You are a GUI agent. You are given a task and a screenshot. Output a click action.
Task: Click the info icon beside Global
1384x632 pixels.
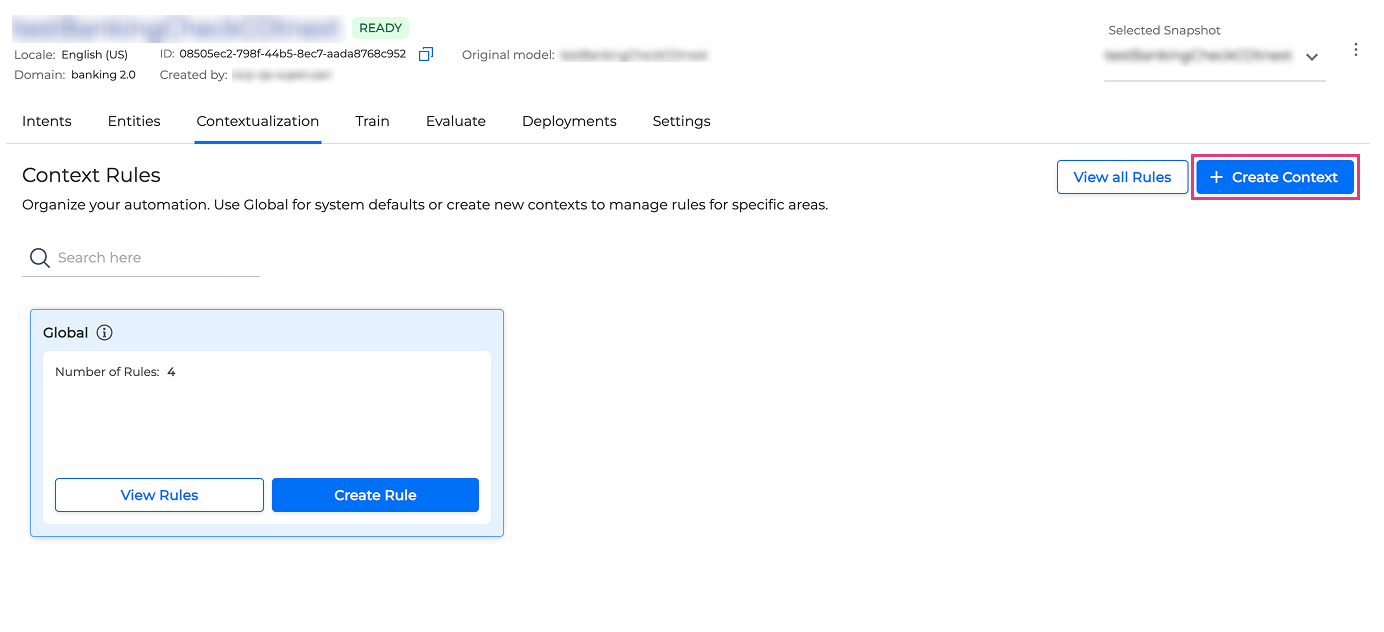[x=104, y=333]
